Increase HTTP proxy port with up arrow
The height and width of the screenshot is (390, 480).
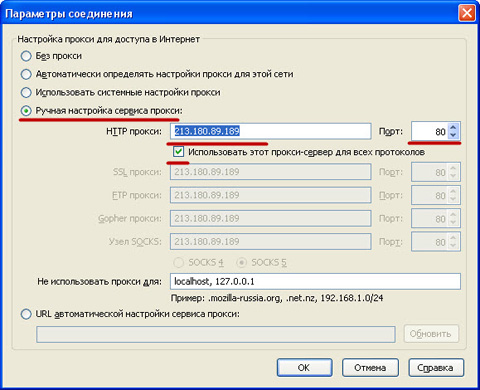453,127
